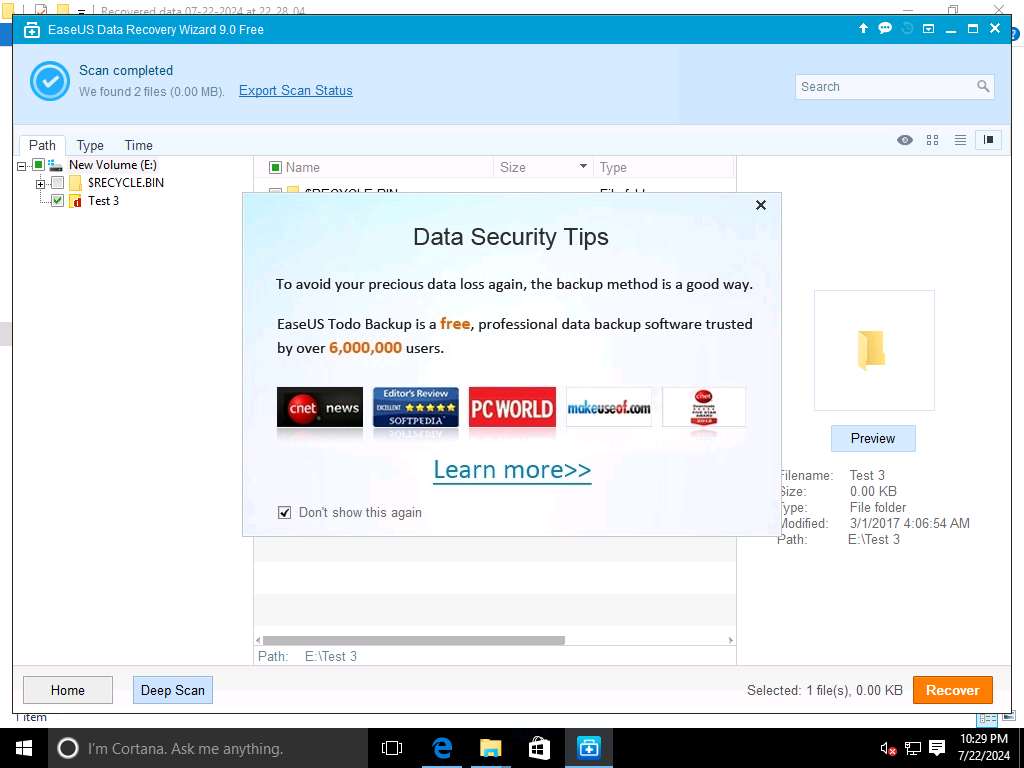This screenshot has height=768, width=1024.
Task: Open Task View from the taskbar
Action: (392, 748)
